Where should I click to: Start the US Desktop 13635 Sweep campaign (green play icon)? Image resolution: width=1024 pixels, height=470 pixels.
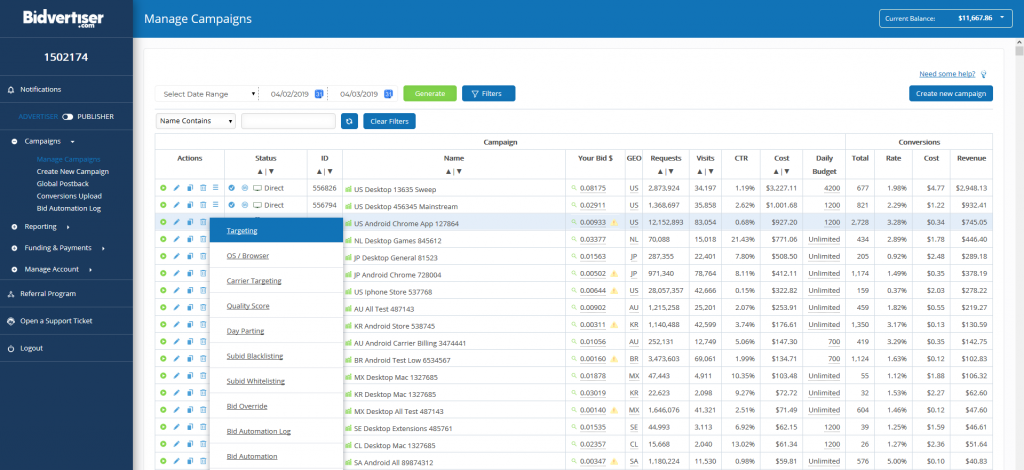pyautogui.click(x=163, y=188)
